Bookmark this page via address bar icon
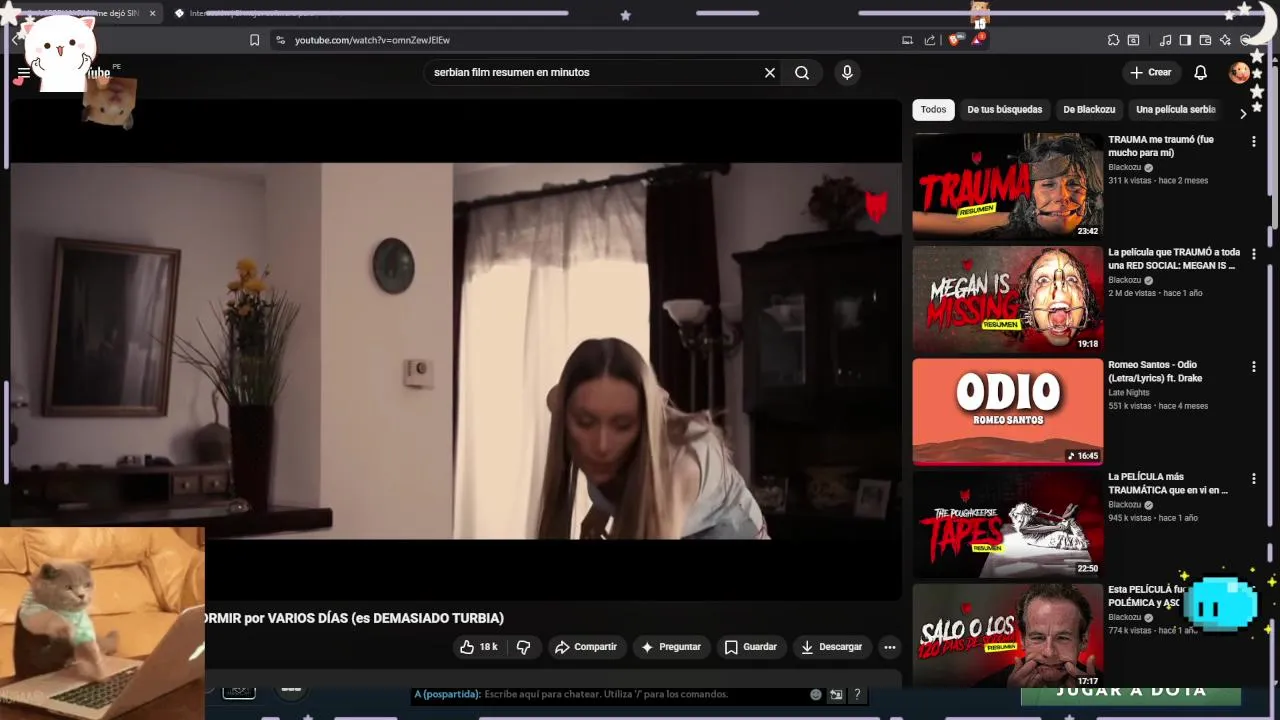The height and width of the screenshot is (720, 1280). click(x=254, y=40)
